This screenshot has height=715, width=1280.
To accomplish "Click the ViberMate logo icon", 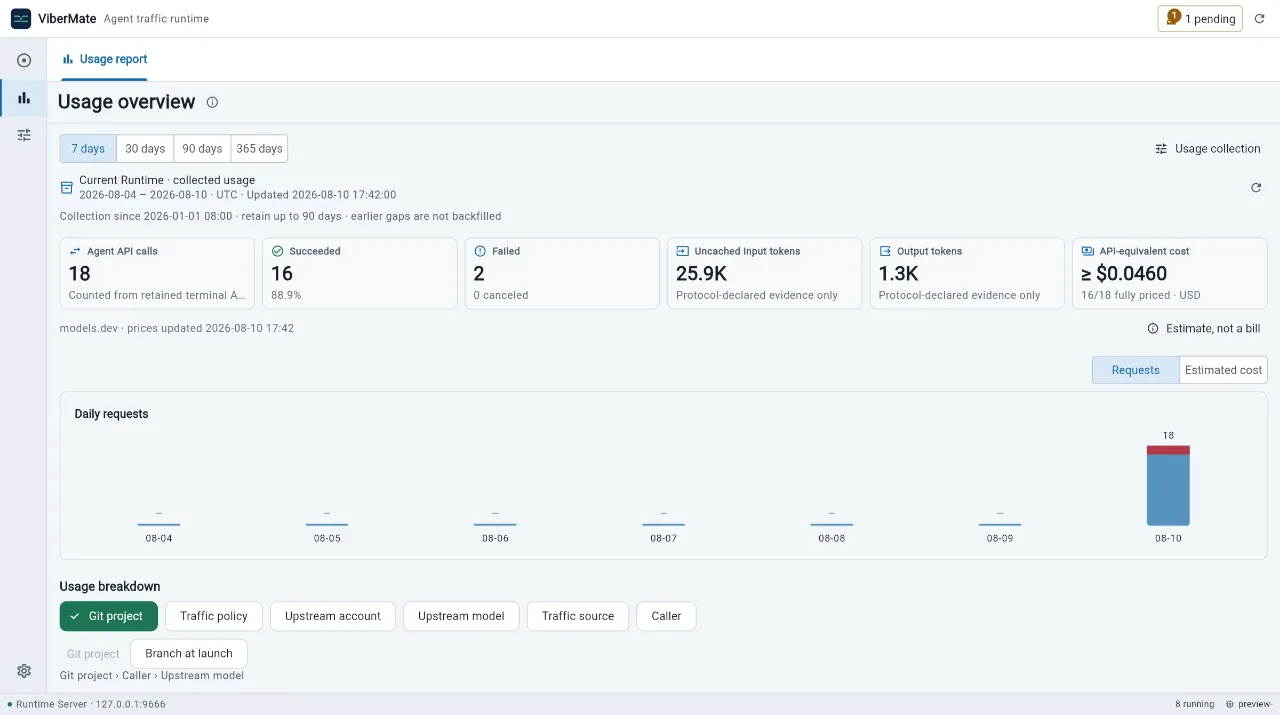I will (x=21, y=19).
